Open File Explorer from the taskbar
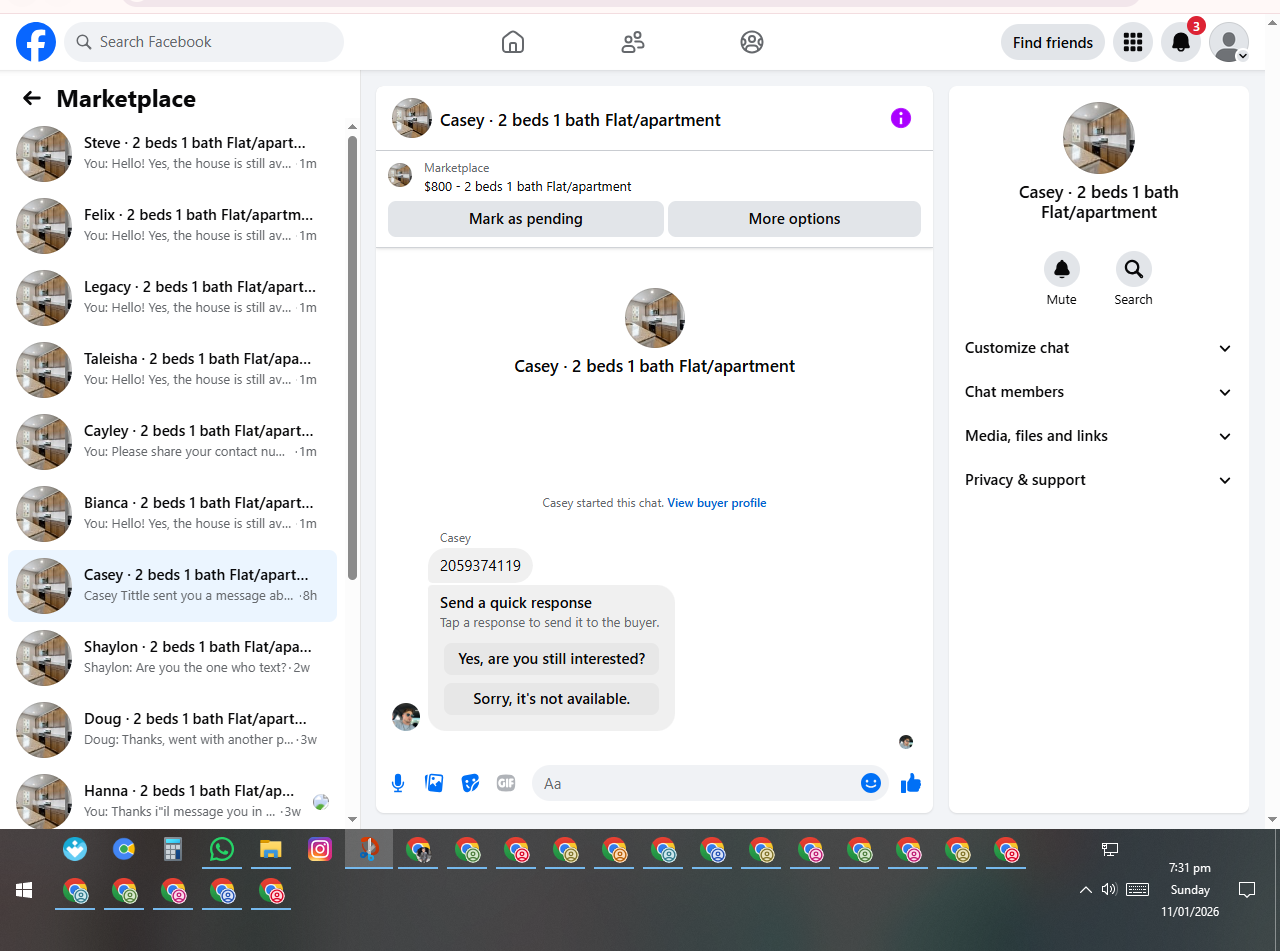1280x951 pixels. 271,850
